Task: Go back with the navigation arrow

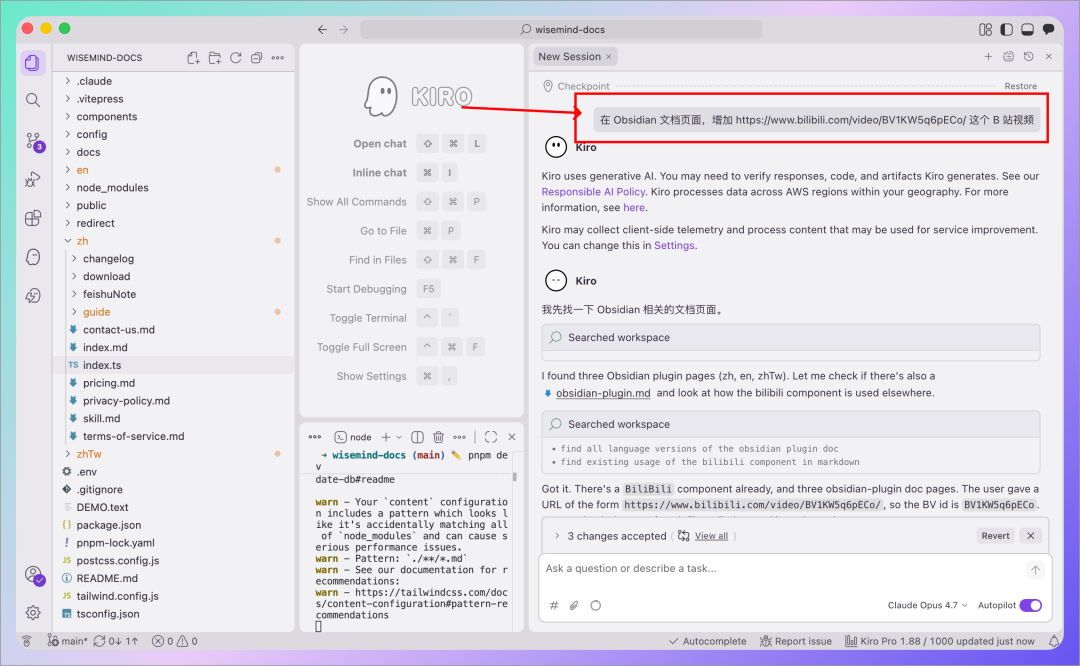Action: (322, 30)
